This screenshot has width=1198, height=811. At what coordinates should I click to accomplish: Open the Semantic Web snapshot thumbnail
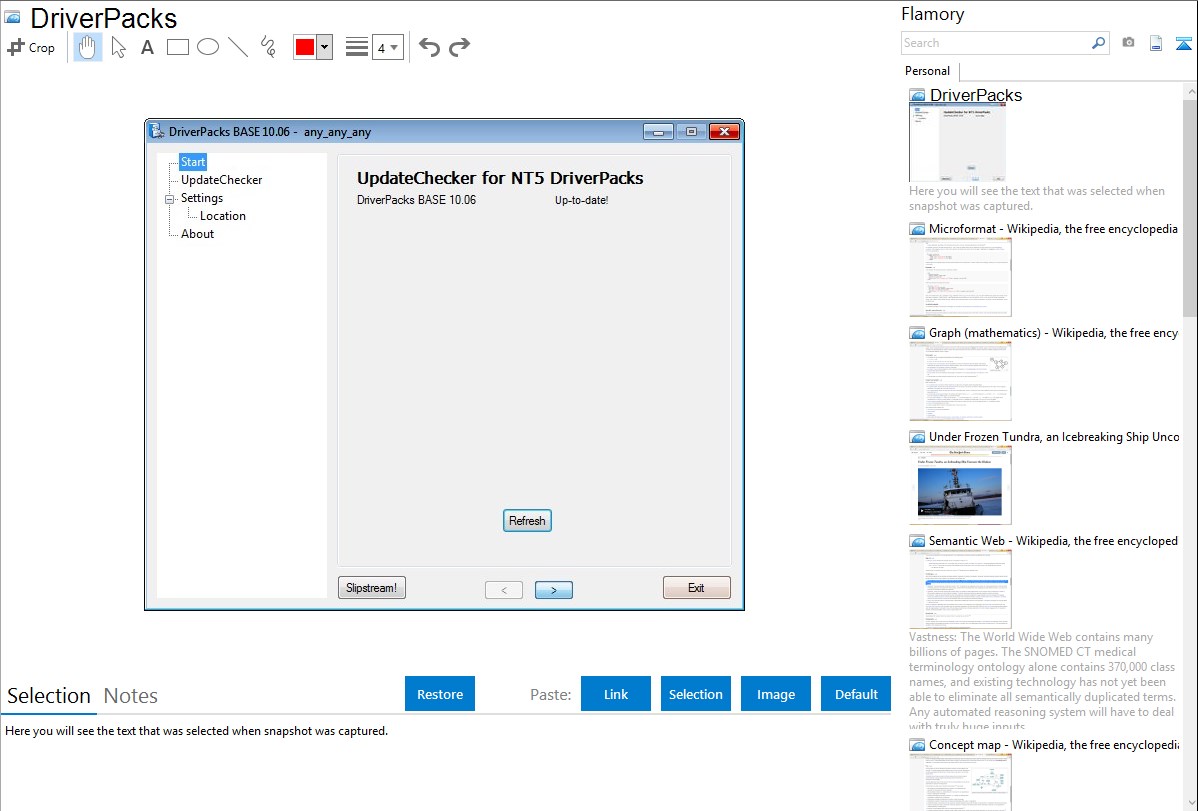960,589
